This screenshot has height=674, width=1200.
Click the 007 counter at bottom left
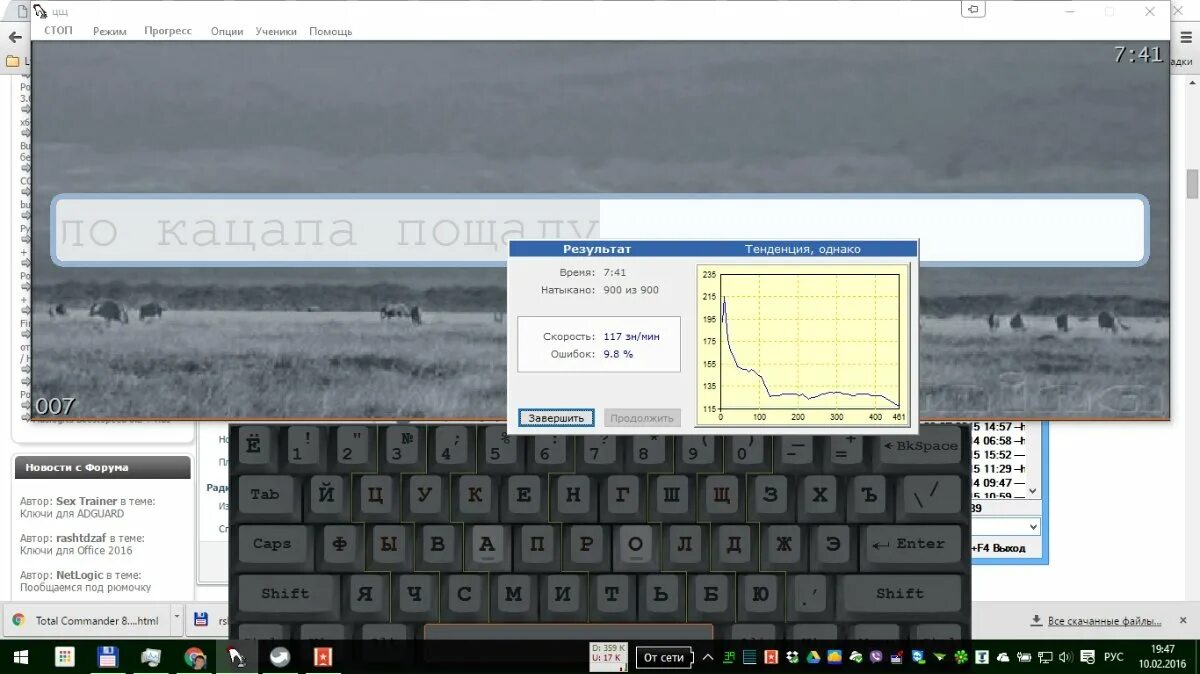tap(55, 406)
